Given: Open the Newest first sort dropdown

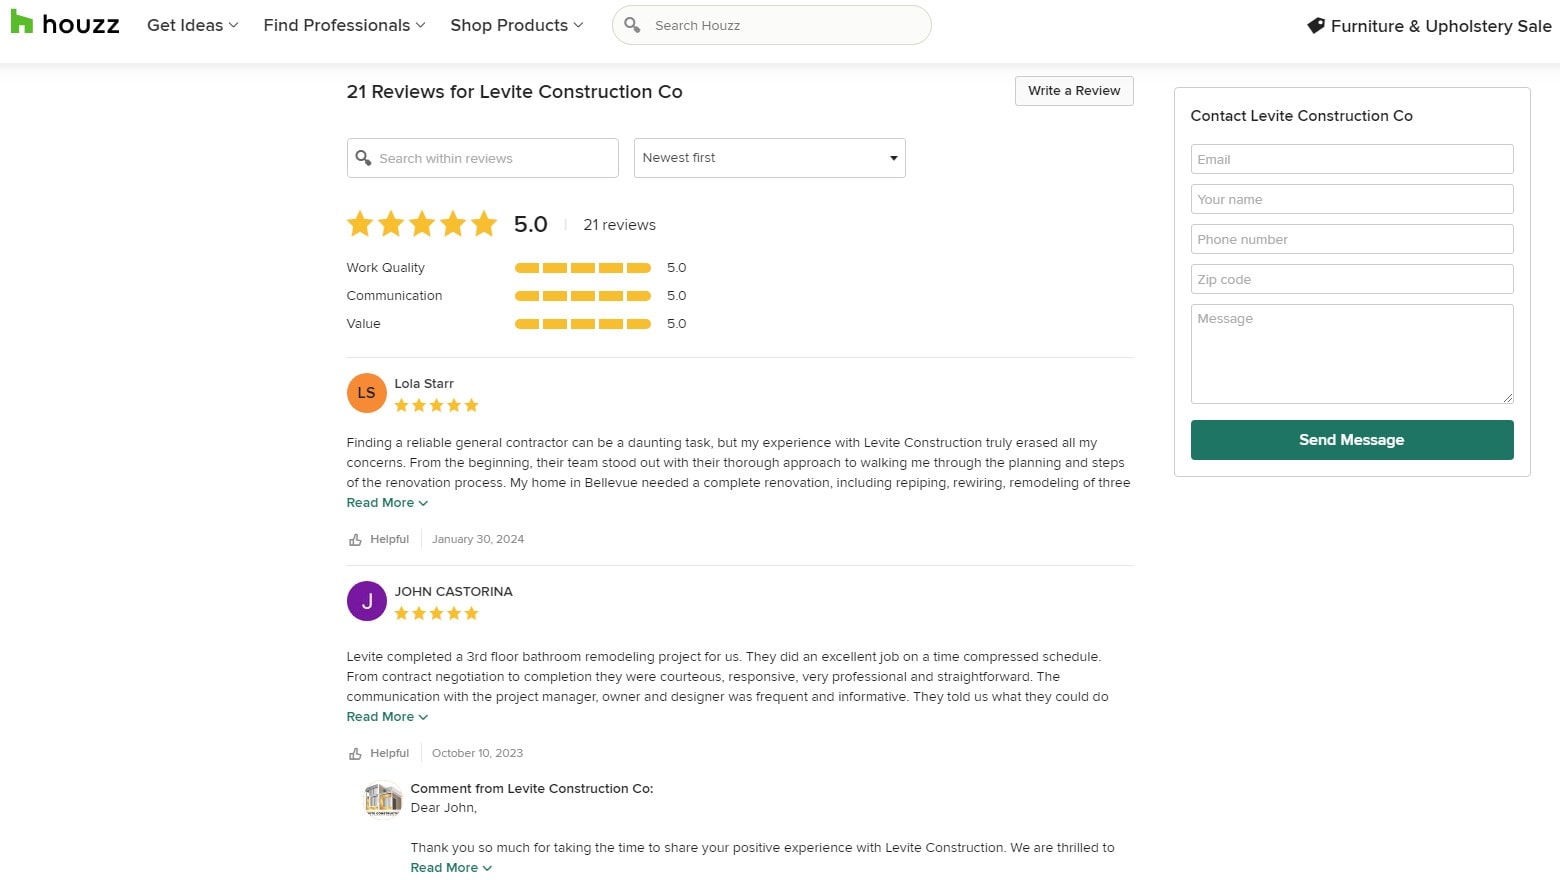Looking at the screenshot, I should coord(770,158).
